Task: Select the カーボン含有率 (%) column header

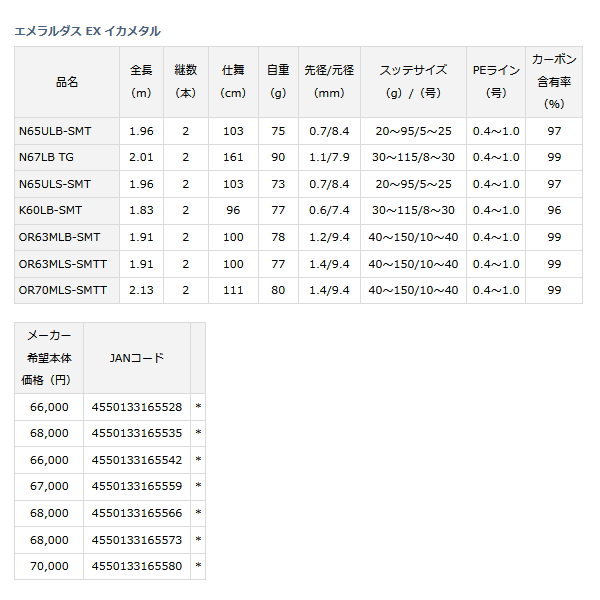Action: [x=554, y=82]
